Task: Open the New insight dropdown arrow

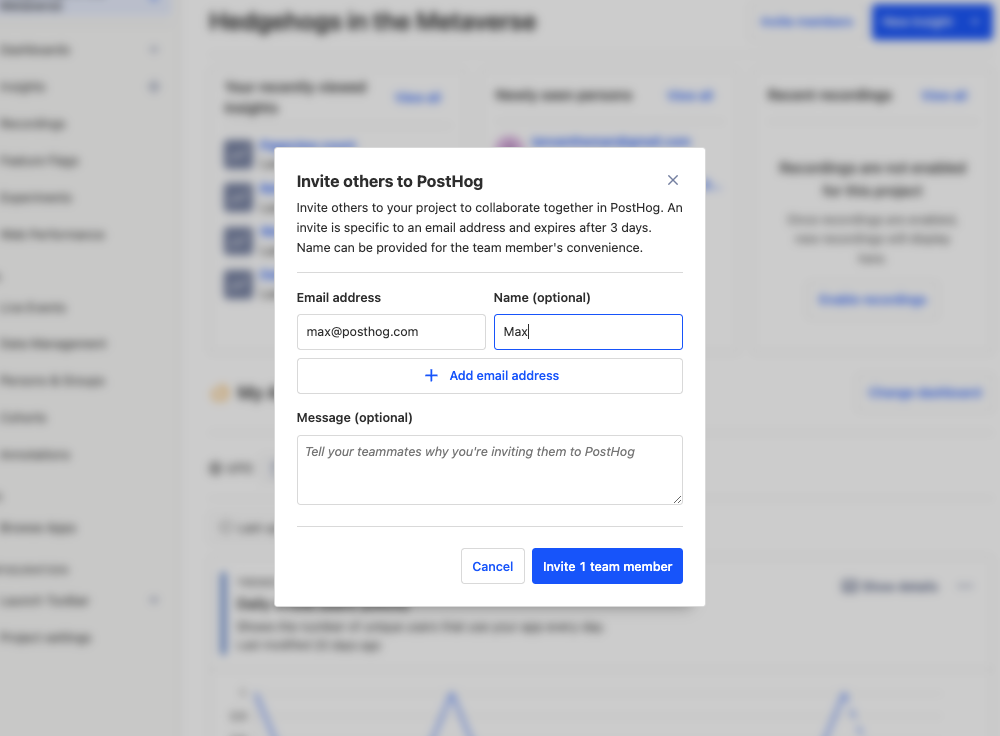Action: (975, 22)
